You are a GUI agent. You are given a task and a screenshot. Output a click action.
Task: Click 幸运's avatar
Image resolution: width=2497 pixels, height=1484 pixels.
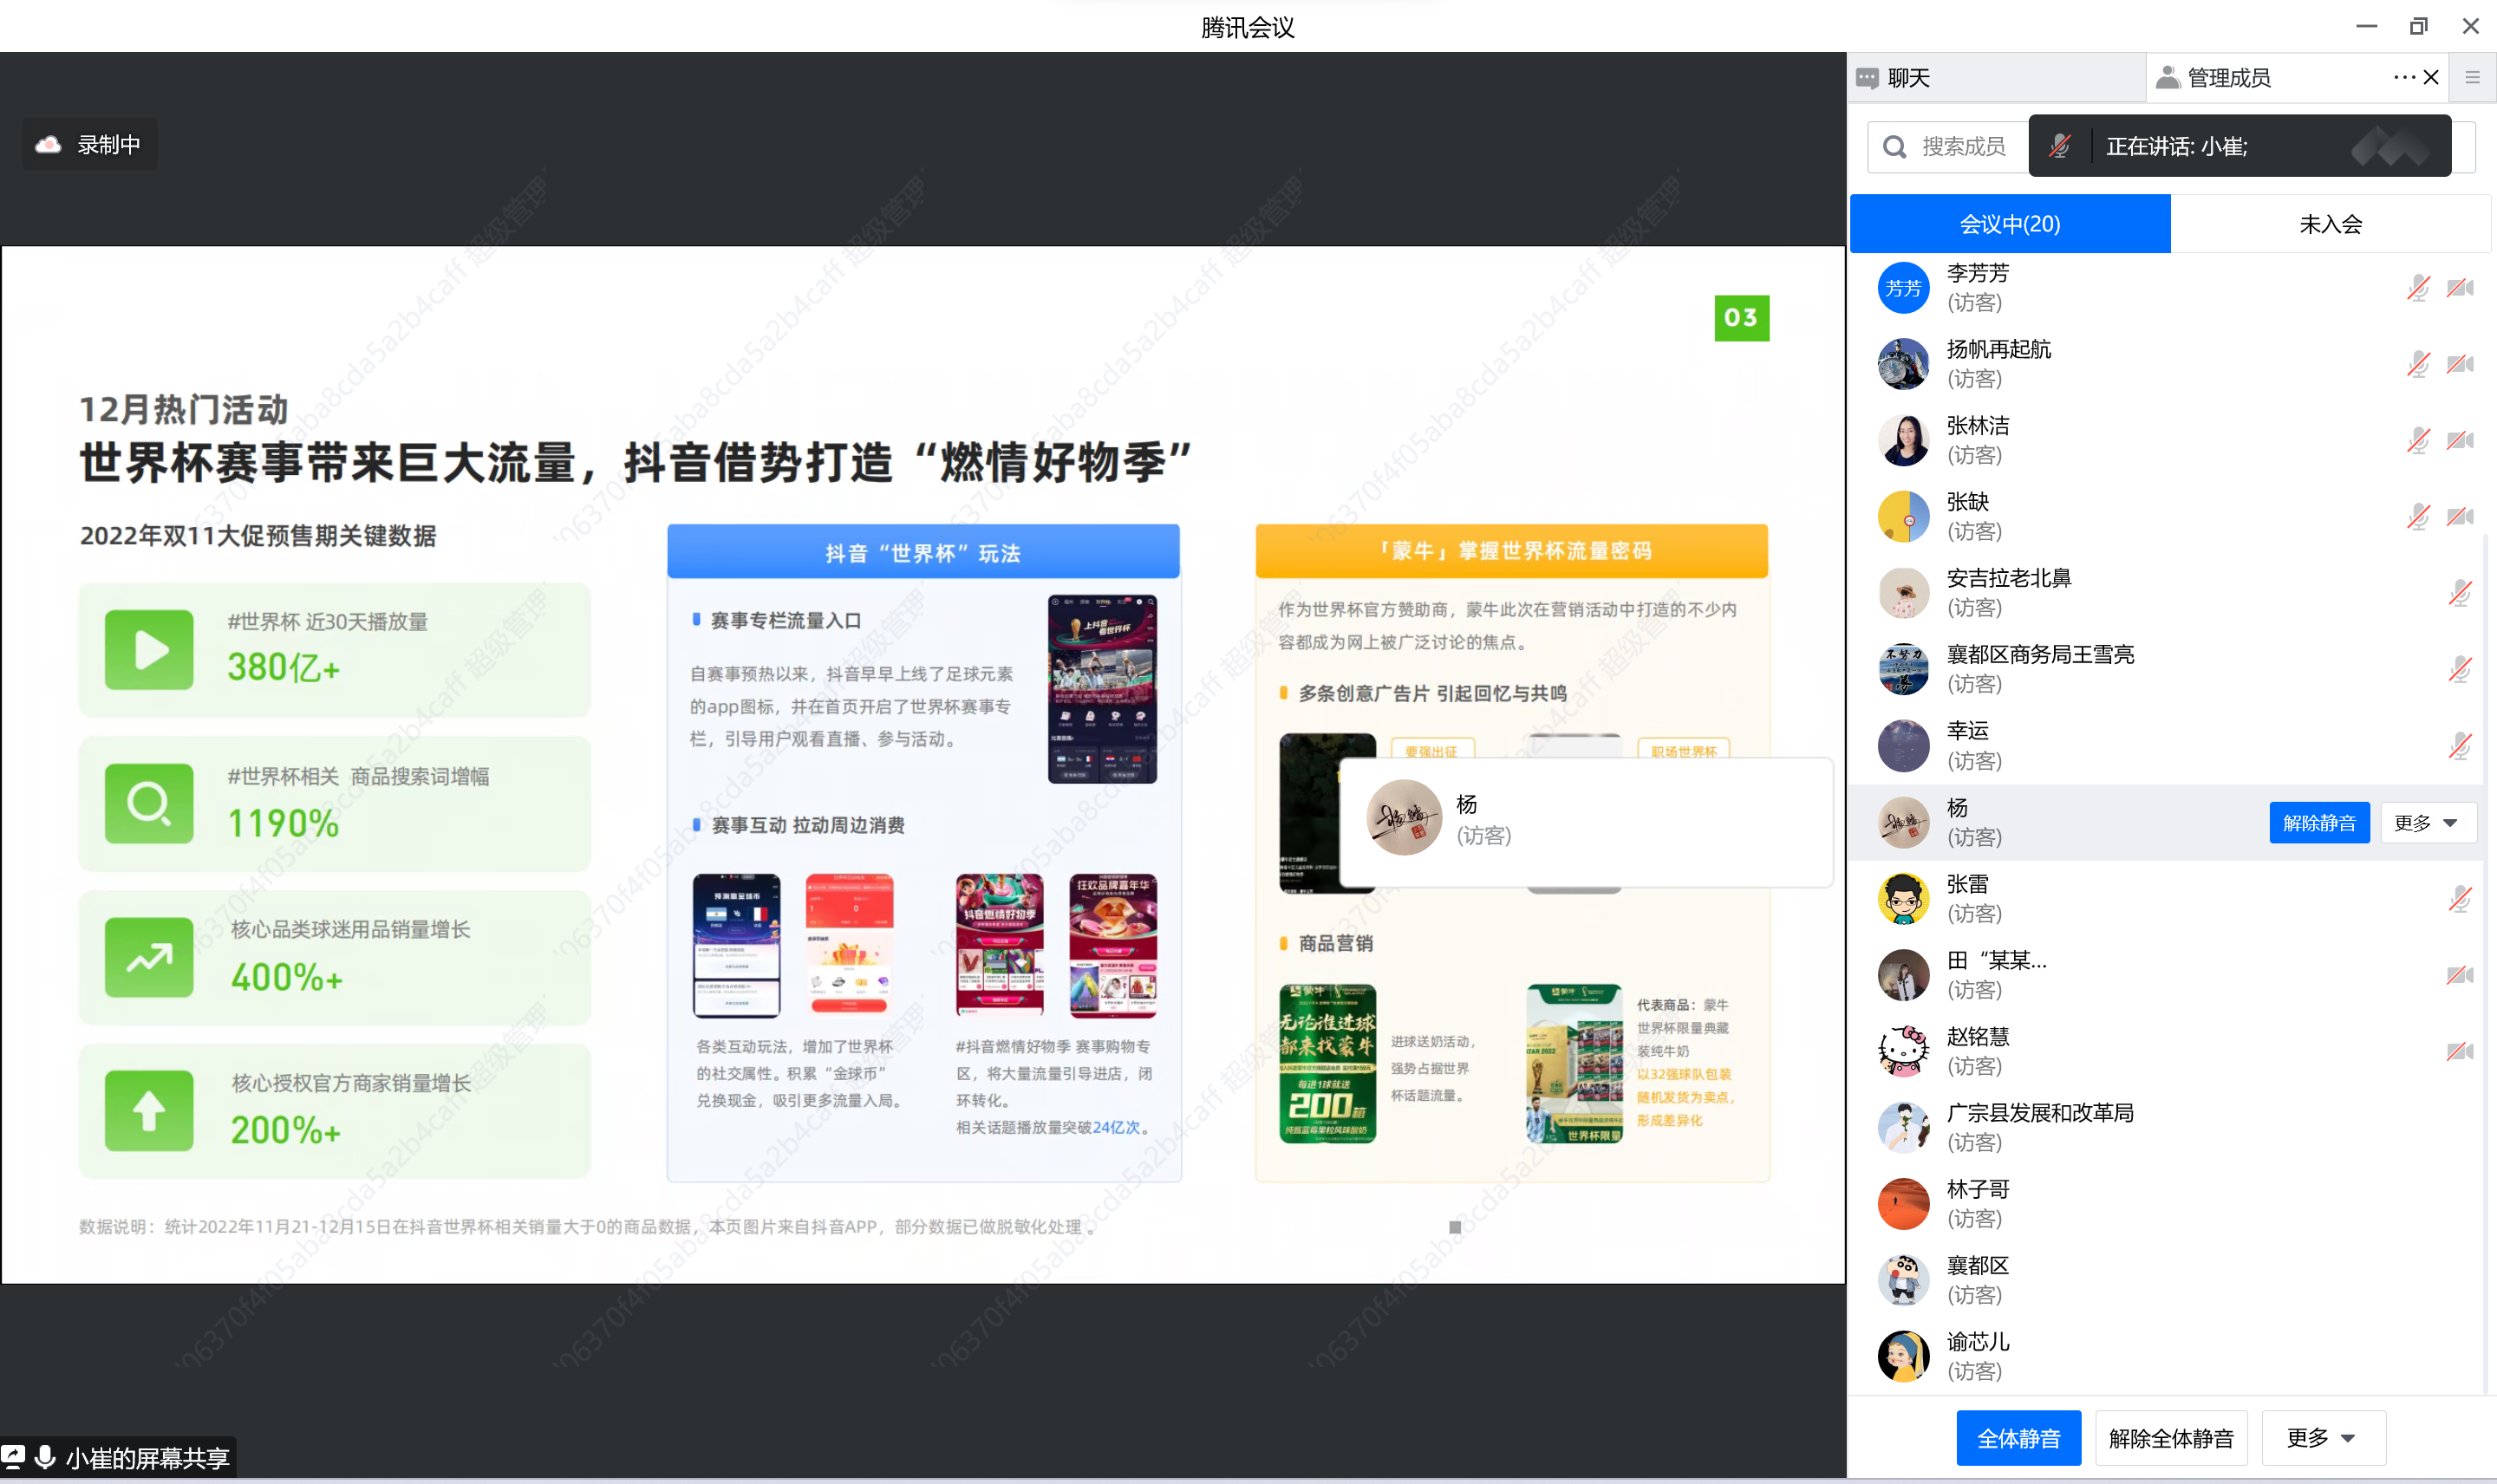tap(1903, 746)
